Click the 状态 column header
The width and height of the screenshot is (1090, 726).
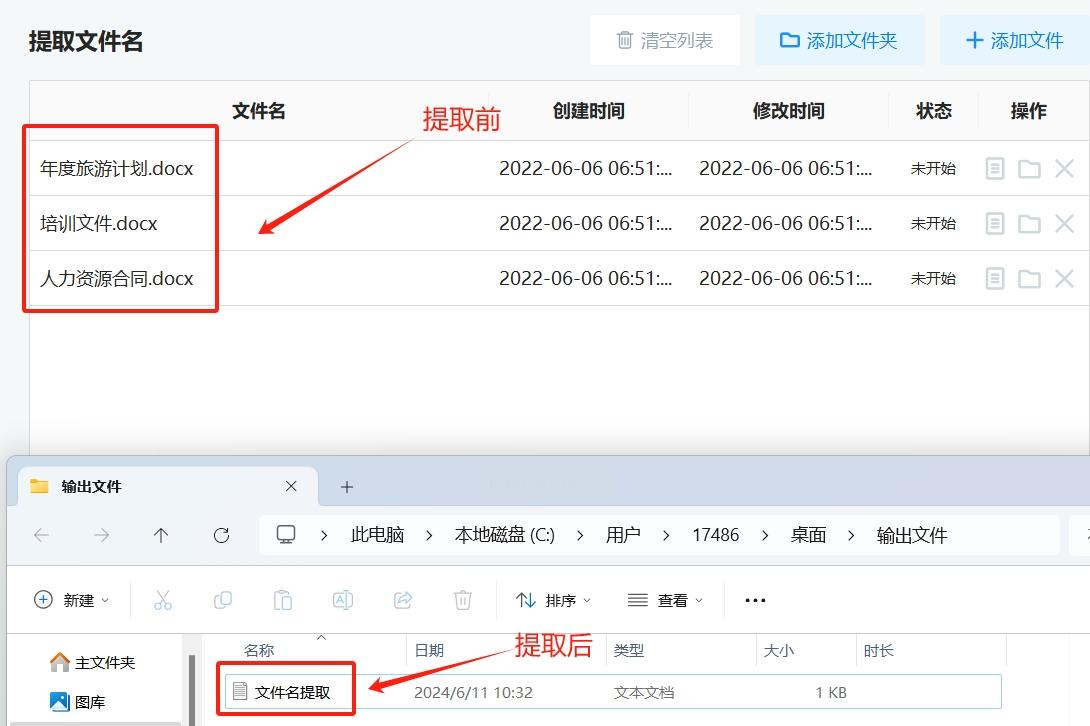coord(934,111)
